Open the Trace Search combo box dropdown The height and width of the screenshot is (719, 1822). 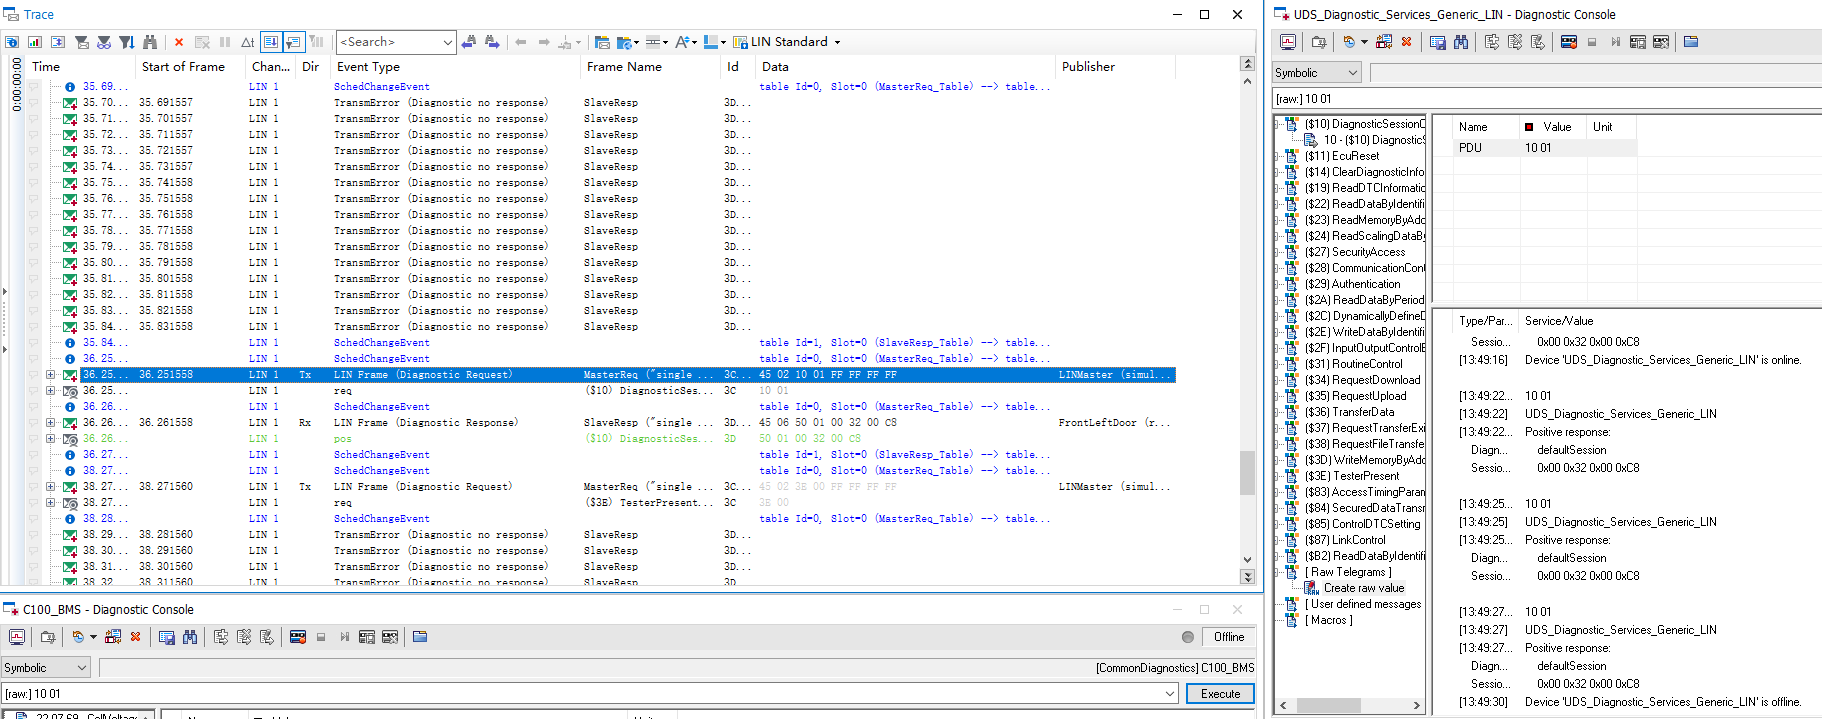tap(447, 42)
